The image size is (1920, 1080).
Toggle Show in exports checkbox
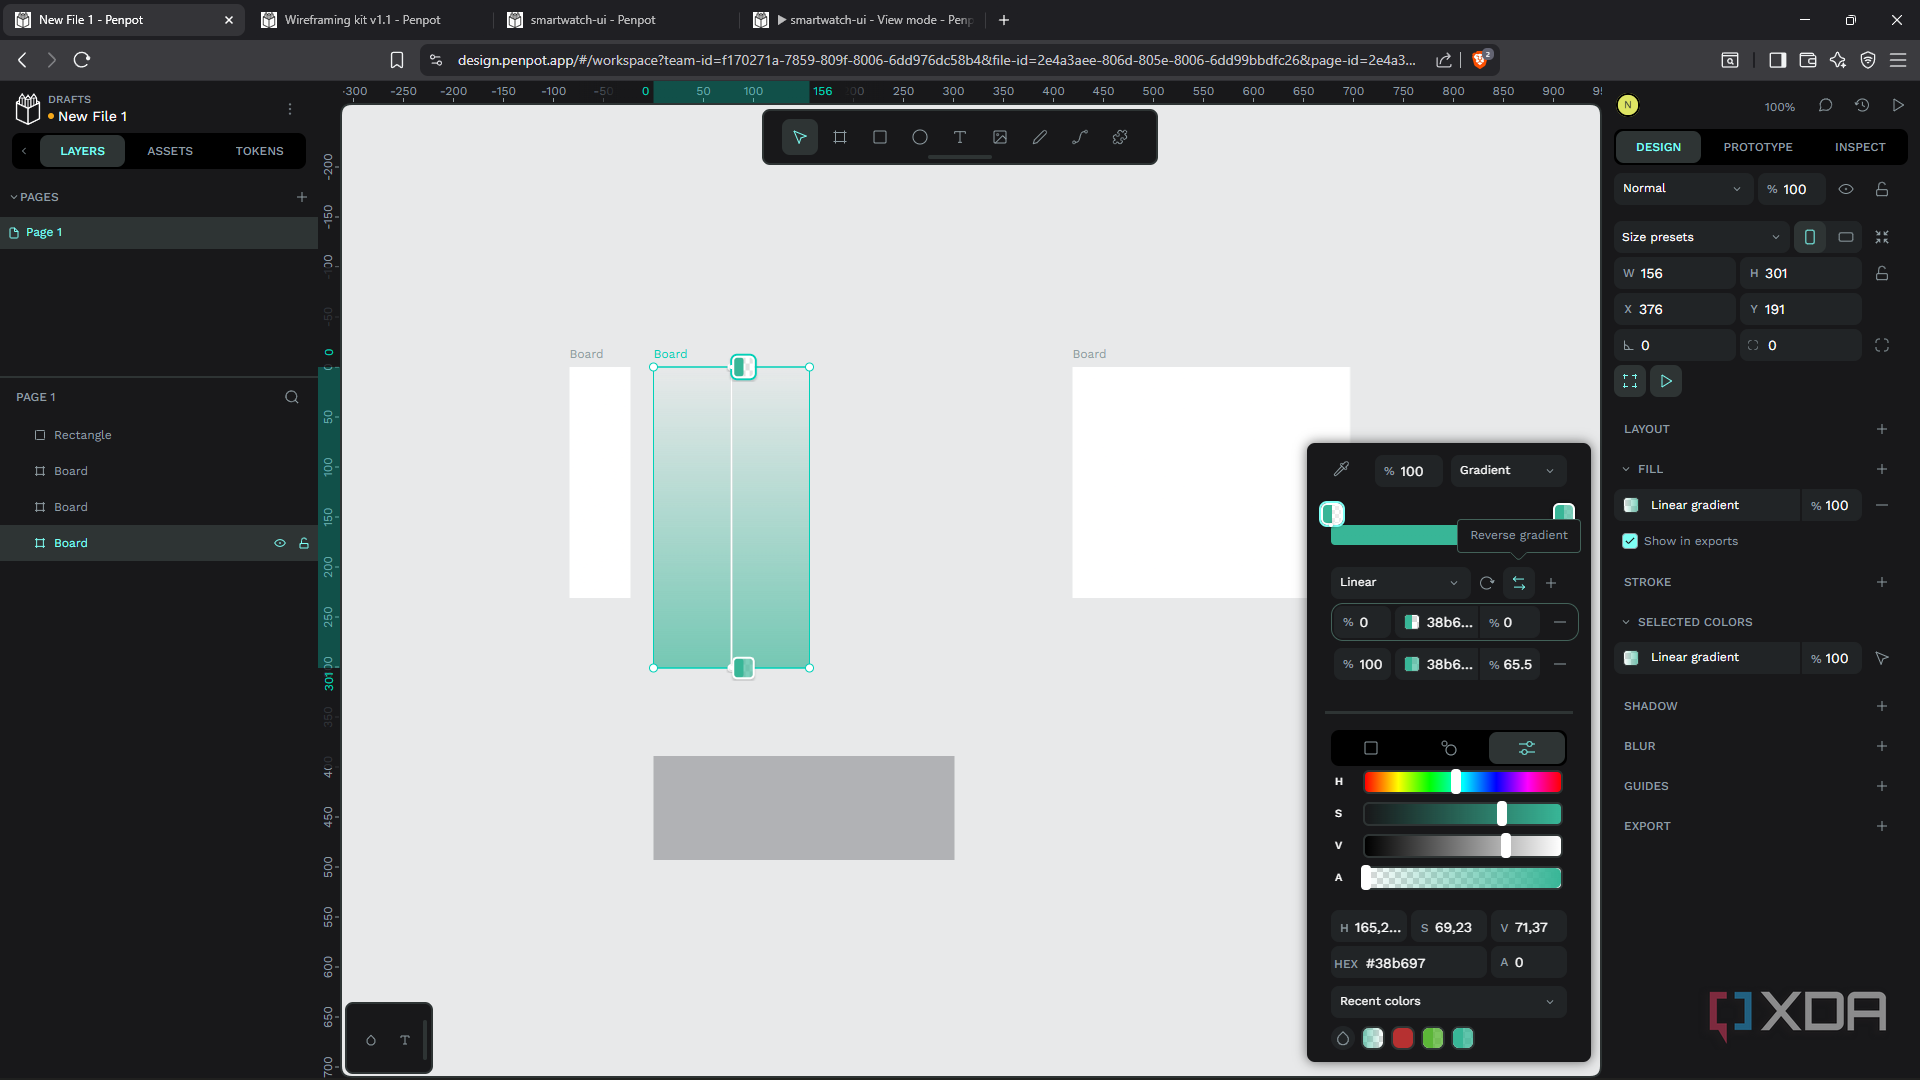[1630, 541]
